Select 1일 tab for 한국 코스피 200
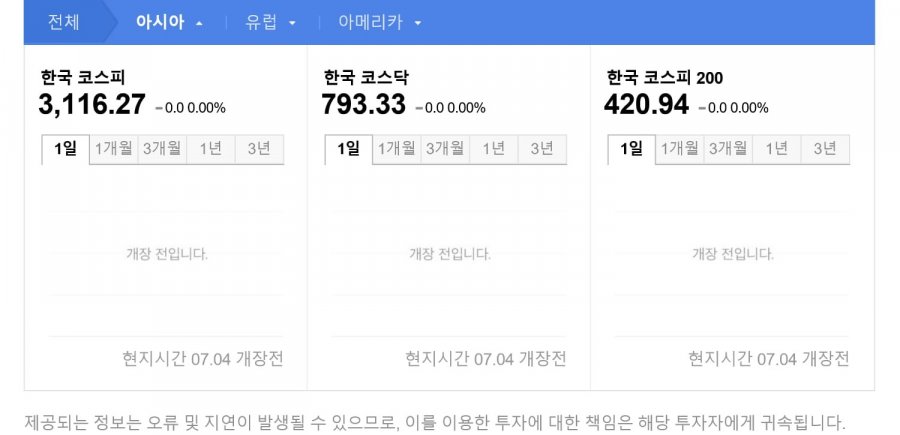Image resolution: width=900 pixels, height=435 pixels. (x=631, y=149)
